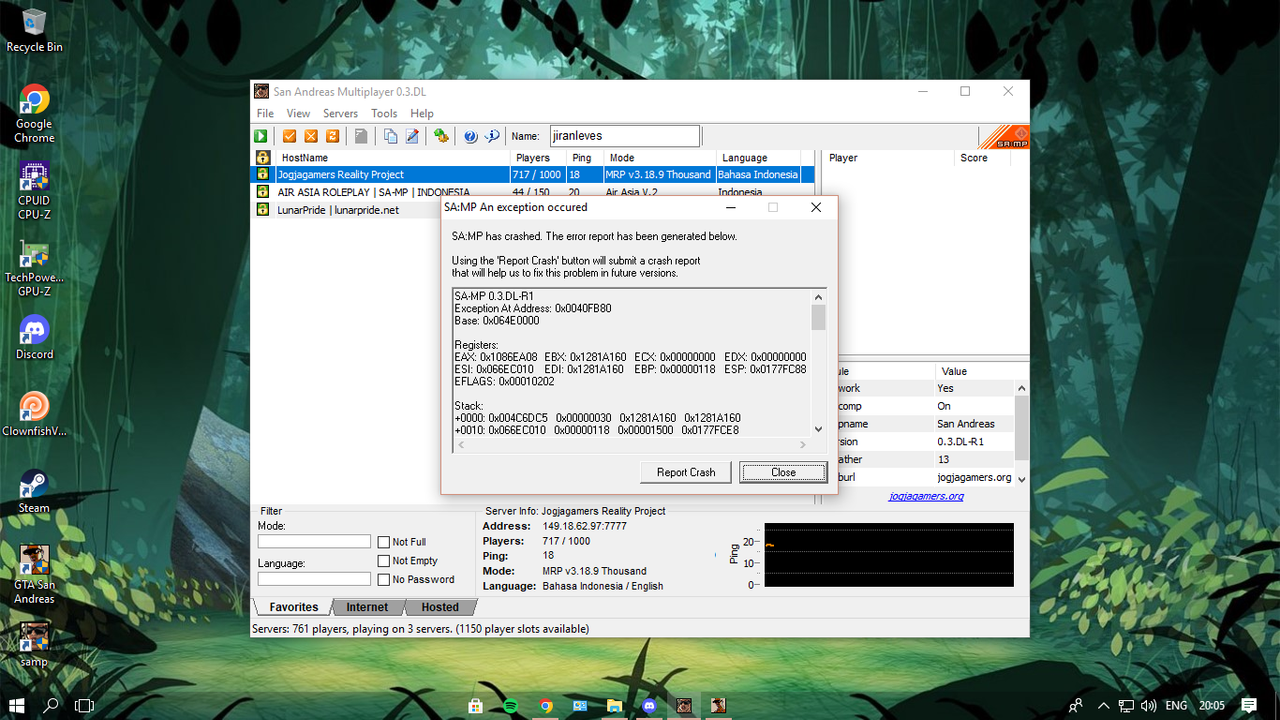Click crash report scroll down arrow
This screenshot has height=720, width=1280.
point(818,429)
